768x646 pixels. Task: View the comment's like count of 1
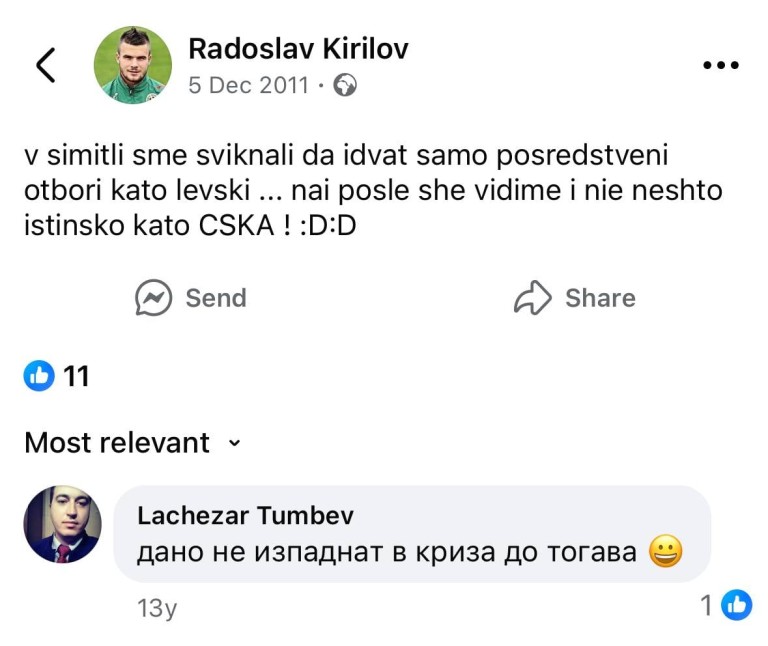[707, 605]
